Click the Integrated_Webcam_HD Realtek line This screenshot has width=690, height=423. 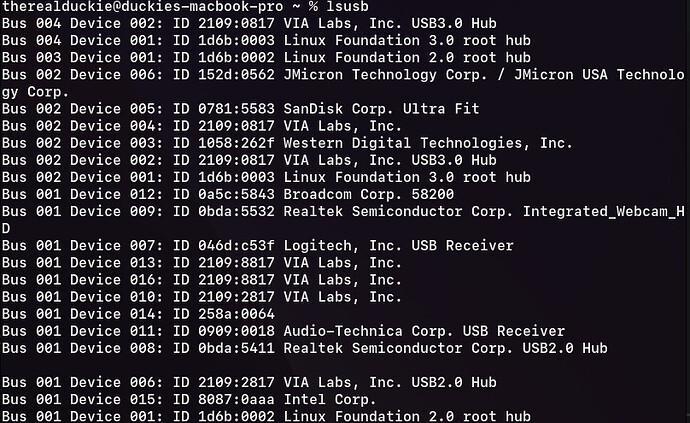[x=343, y=220]
